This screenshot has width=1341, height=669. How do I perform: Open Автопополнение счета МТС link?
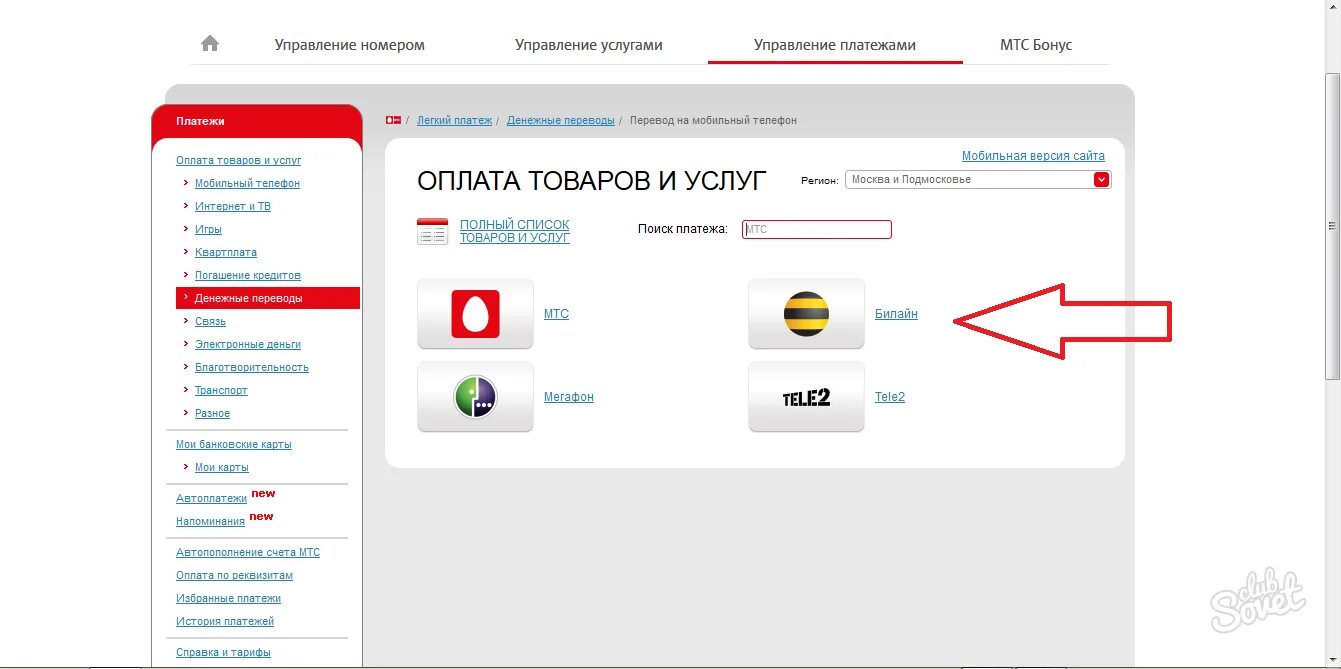point(248,552)
